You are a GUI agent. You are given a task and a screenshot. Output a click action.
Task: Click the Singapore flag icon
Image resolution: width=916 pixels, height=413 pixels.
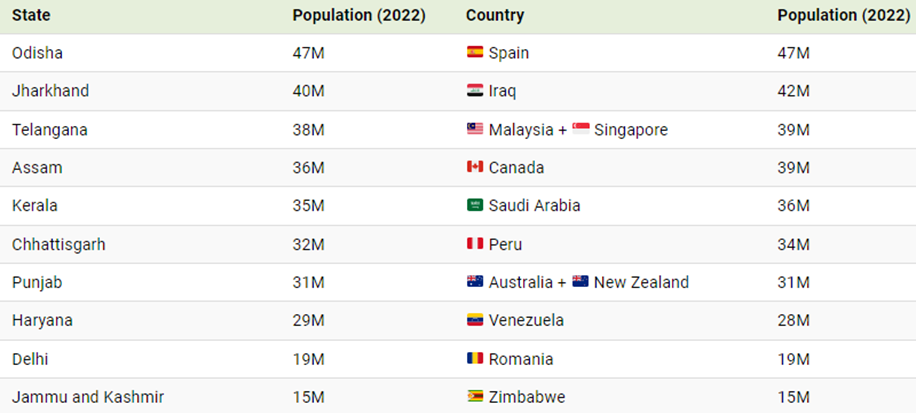point(581,129)
